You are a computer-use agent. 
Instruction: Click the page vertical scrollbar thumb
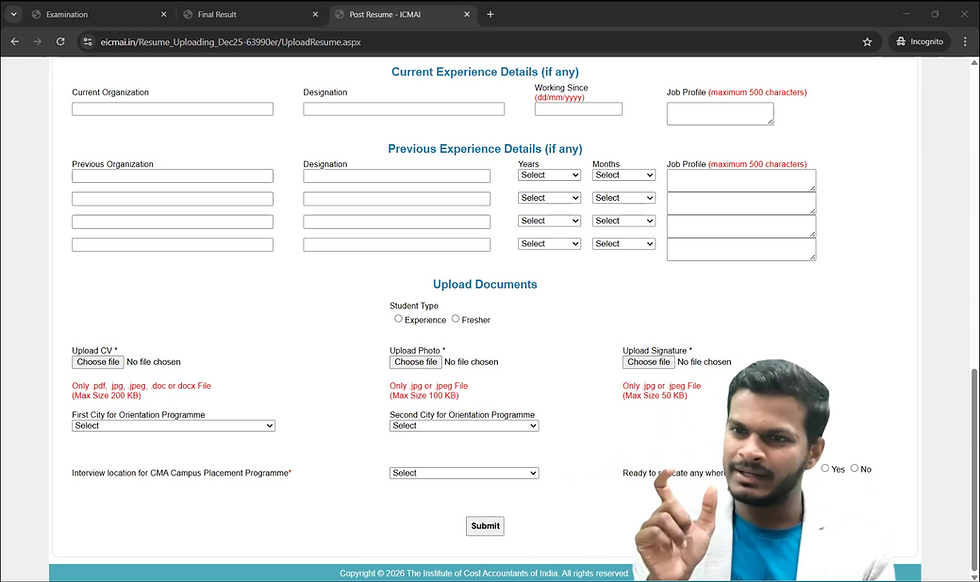pos(974,467)
